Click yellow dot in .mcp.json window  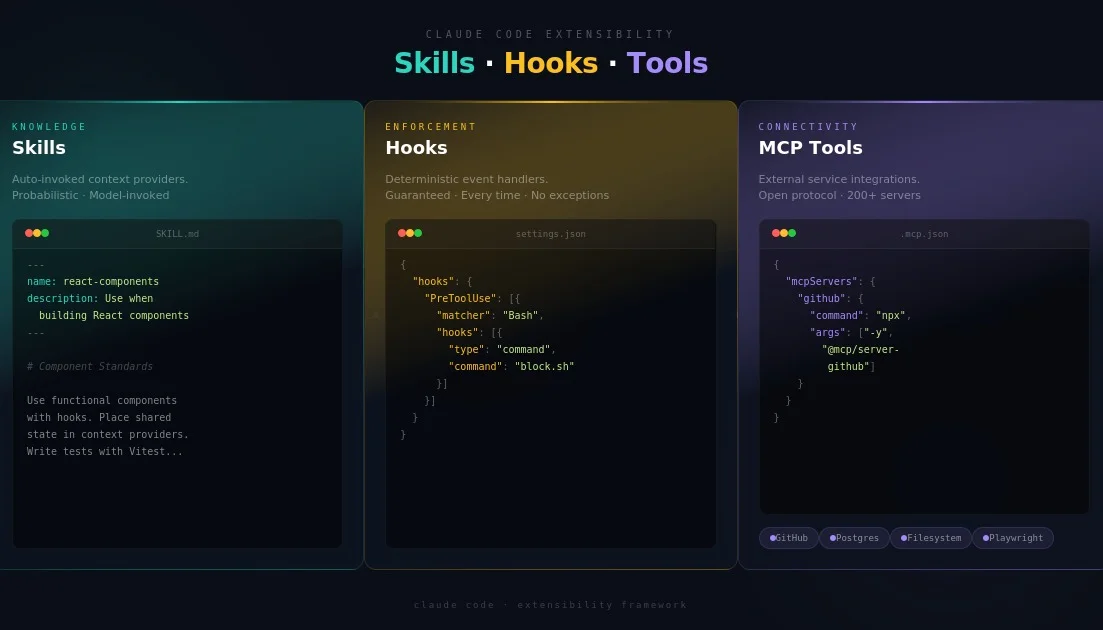(x=784, y=233)
